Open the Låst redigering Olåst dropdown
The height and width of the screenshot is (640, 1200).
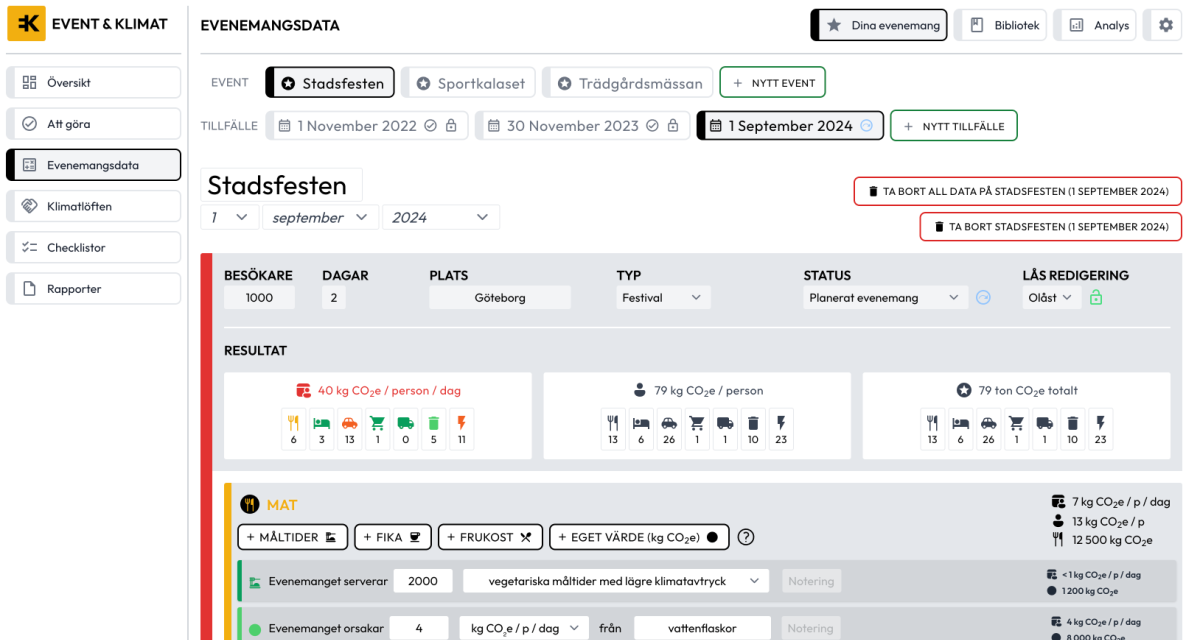point(1050,298)
